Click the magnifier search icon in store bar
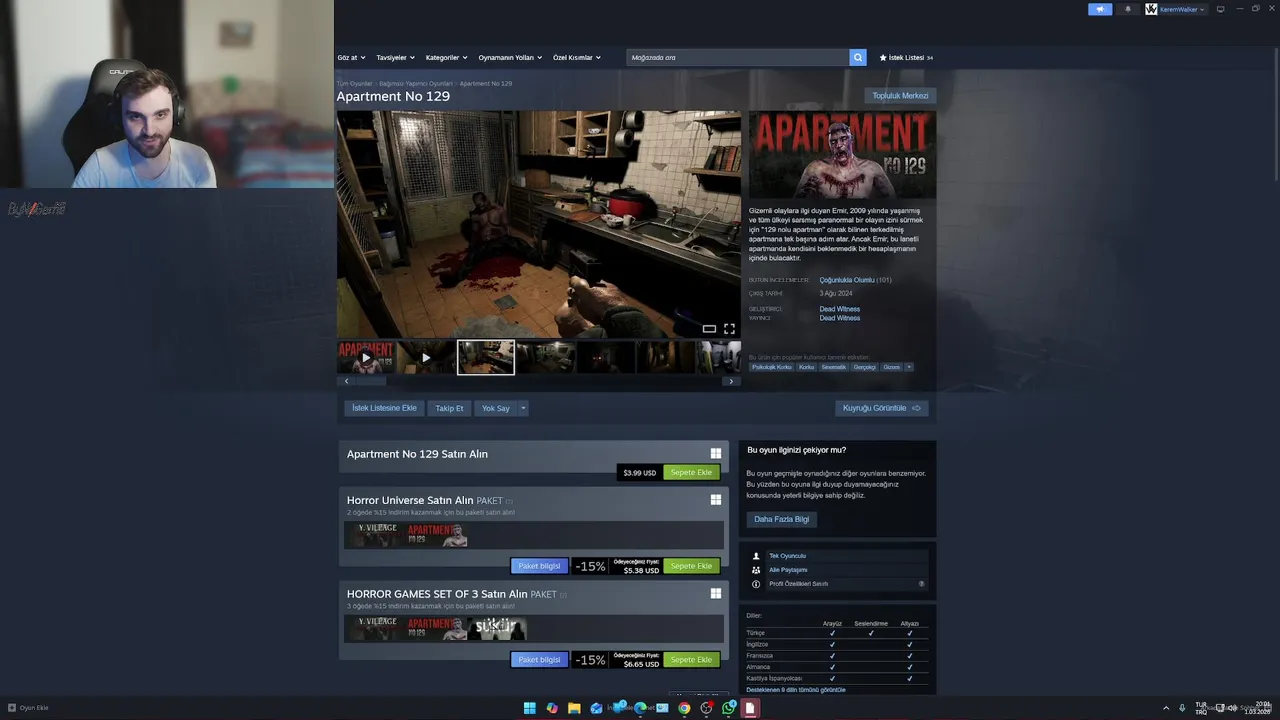The image size is (1280, 720). tap(857, 57)
